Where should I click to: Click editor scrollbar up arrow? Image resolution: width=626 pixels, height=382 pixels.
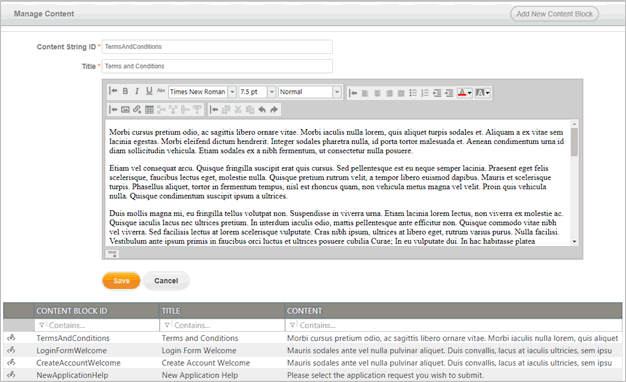[574, 124]
